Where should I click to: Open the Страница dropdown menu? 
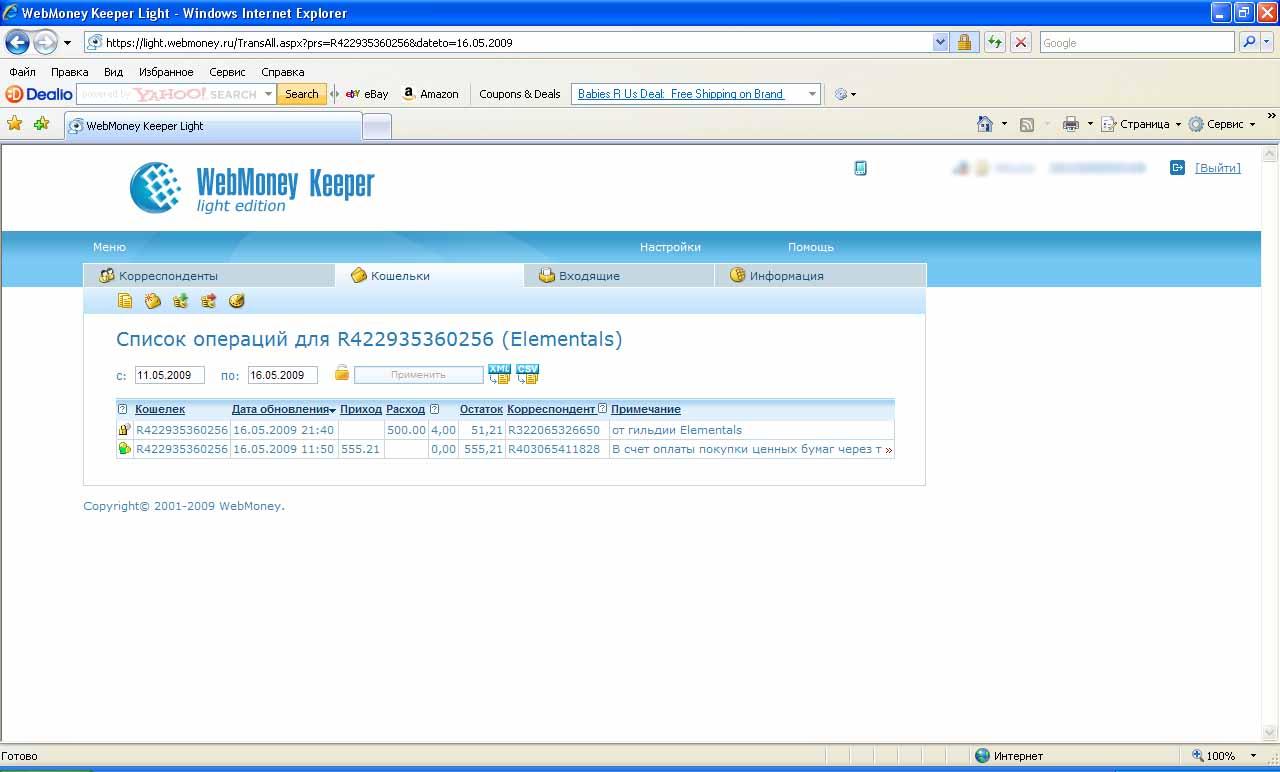tap(1142, 124)
